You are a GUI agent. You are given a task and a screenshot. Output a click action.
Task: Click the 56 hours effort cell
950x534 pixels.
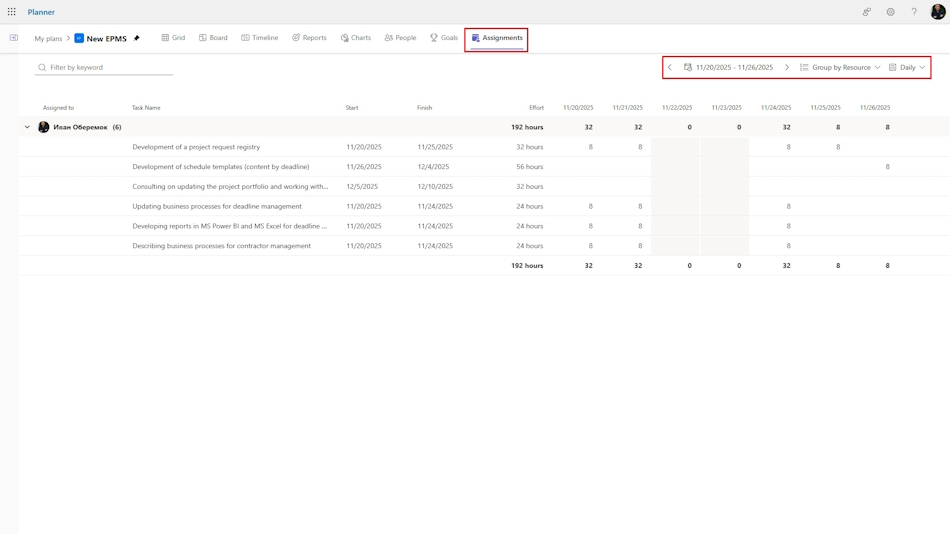tap(530, 167)
